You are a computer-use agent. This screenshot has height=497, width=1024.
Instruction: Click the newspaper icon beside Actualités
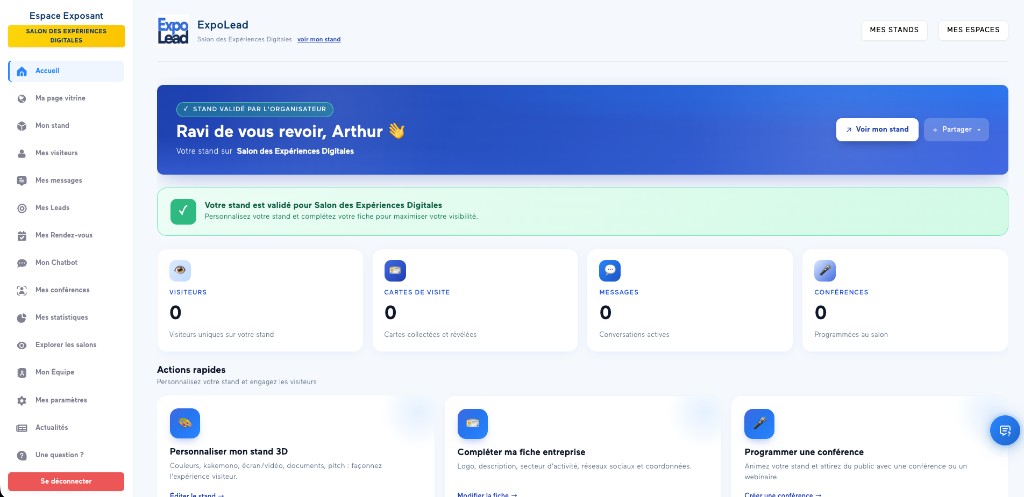[22, 428]
